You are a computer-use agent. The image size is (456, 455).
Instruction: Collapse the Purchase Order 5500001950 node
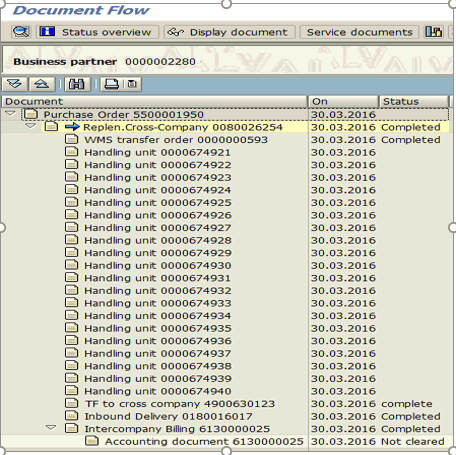10,114
